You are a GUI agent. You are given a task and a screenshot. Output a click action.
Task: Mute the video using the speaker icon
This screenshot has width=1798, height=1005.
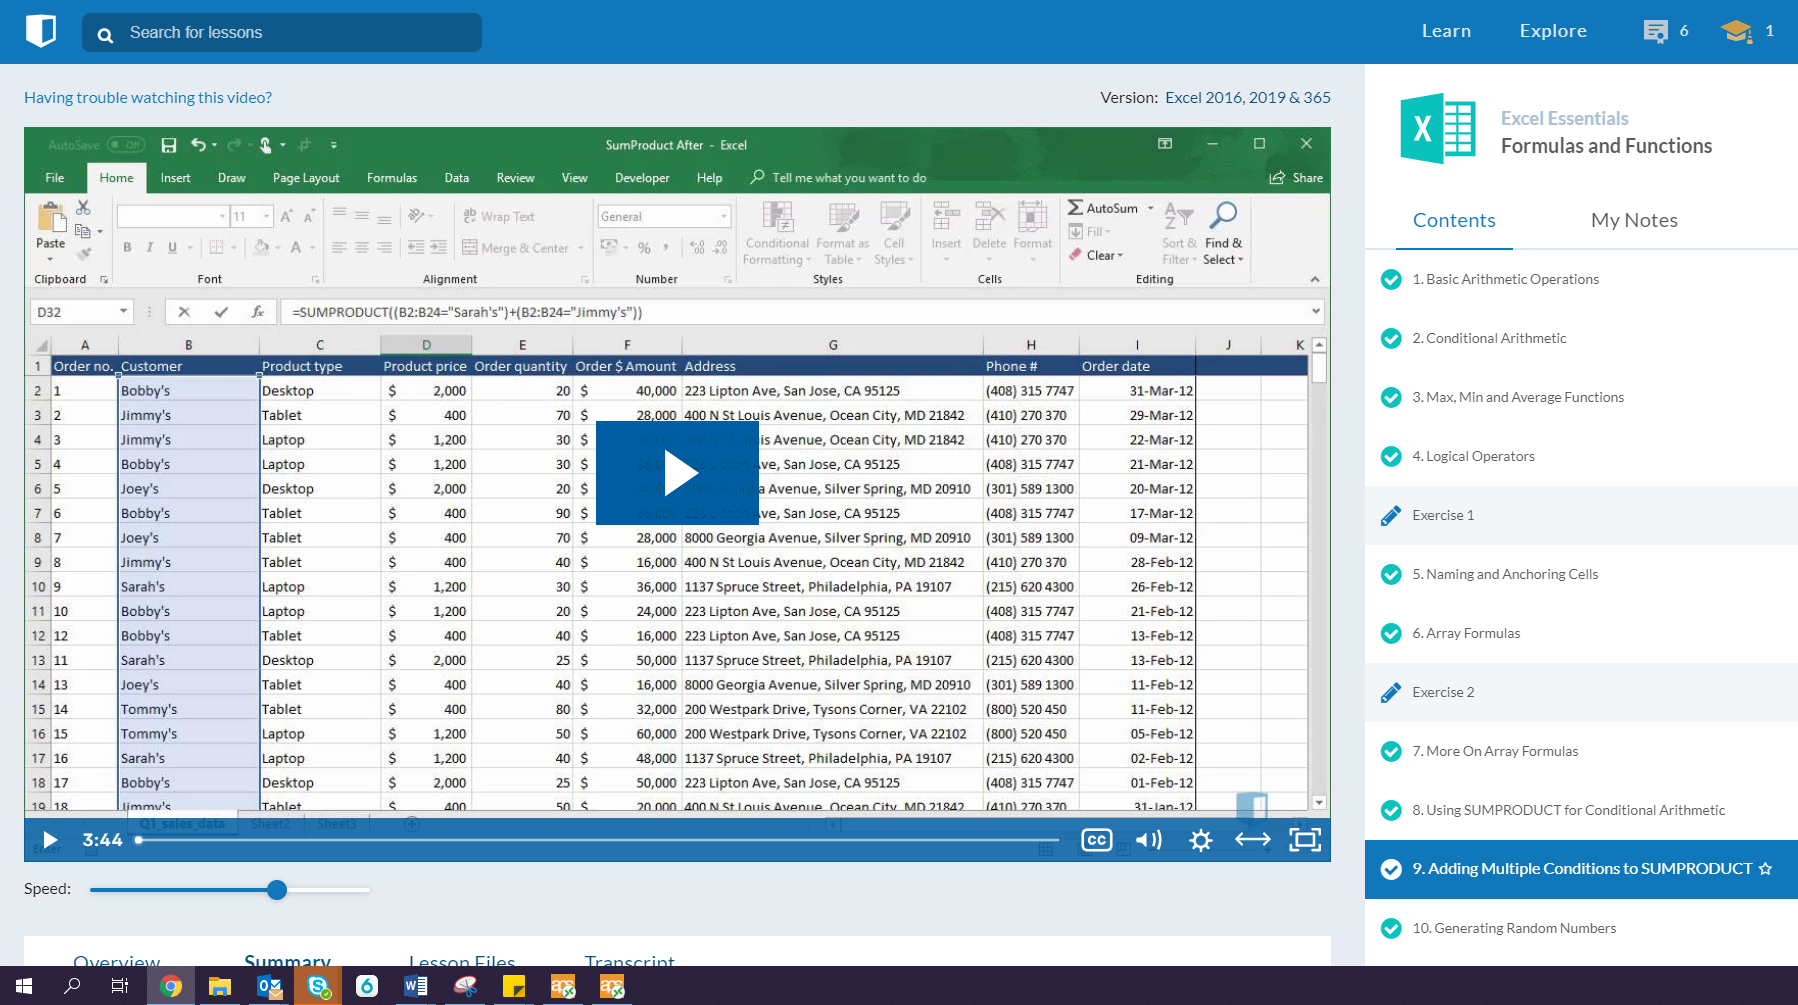pyautogui.click(x=1149, y=840)
